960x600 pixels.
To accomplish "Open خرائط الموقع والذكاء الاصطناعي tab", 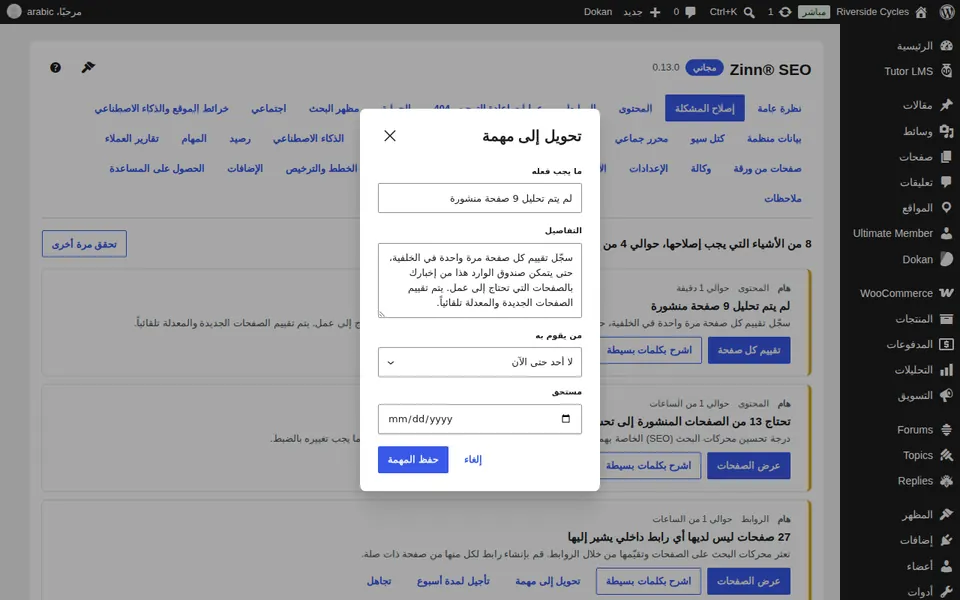I will point(161,108).
